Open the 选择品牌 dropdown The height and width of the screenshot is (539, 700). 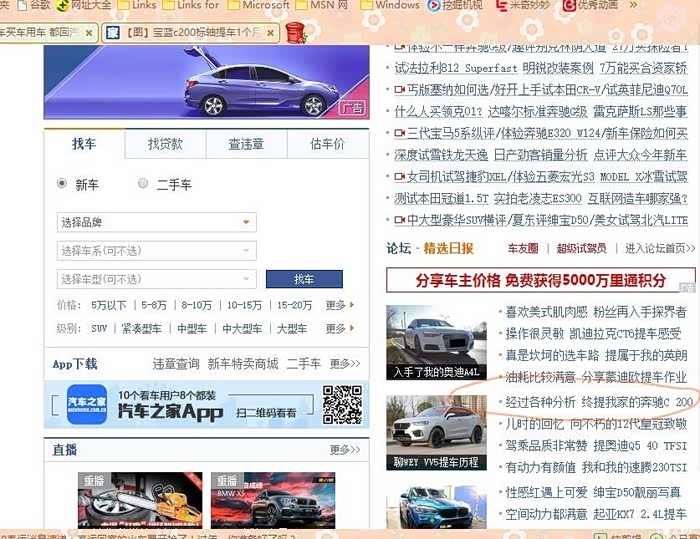coord(156,222)
